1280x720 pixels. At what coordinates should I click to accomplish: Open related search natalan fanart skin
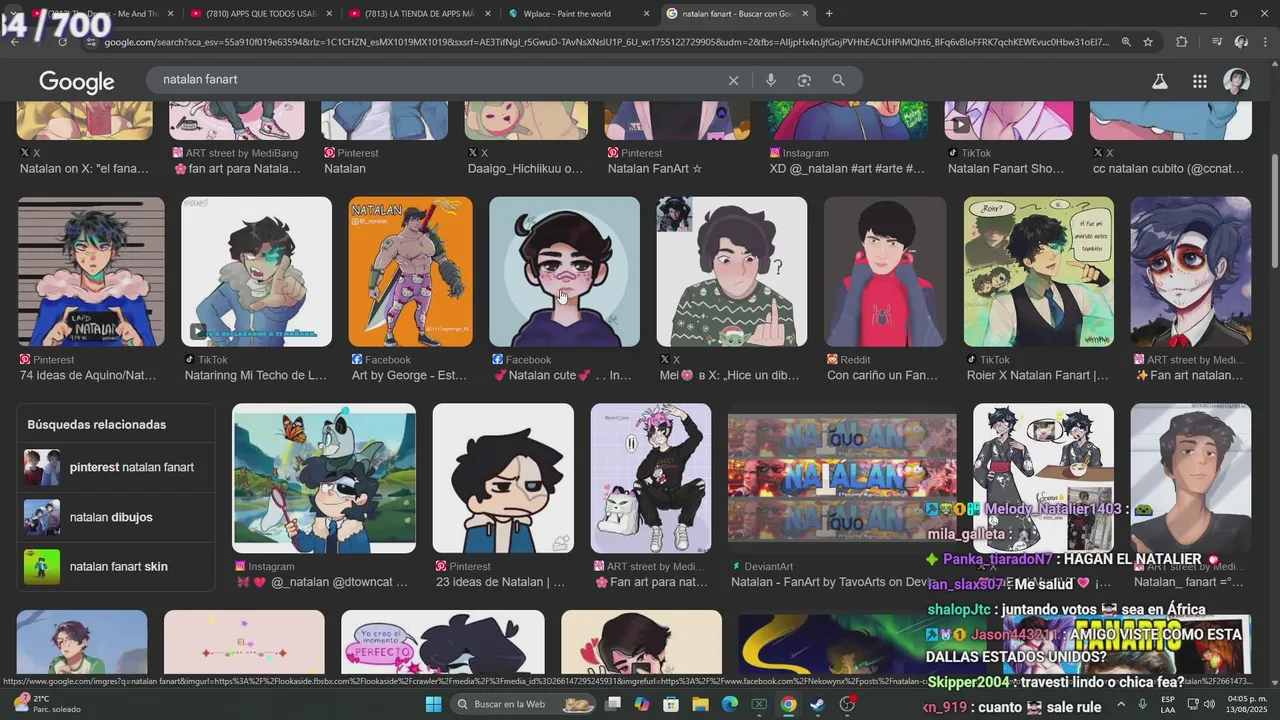pyautogui.click(x=116, y=566)
